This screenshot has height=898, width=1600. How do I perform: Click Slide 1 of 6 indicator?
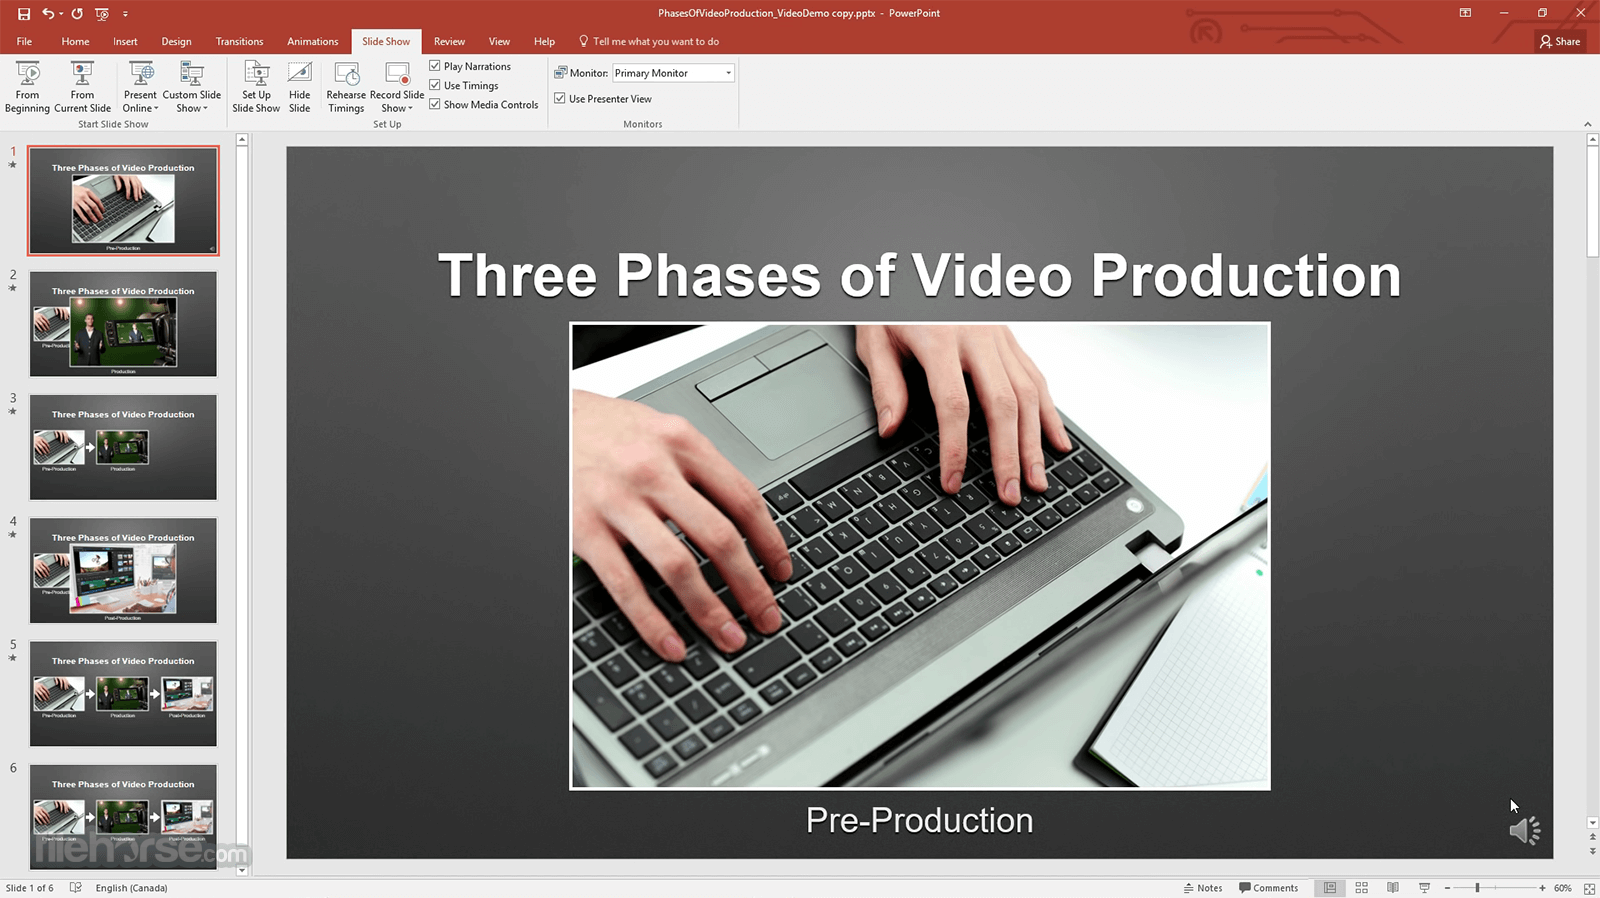pyautogui.click(x=30, y=888)
